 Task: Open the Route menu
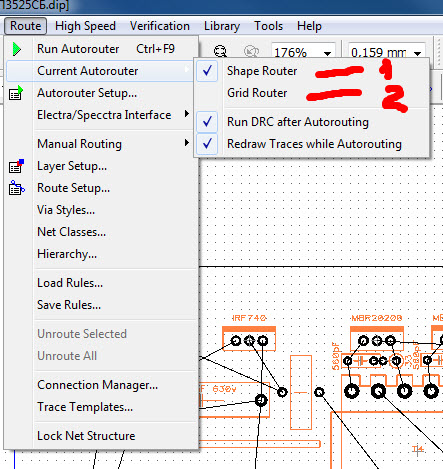coord(25,26)
